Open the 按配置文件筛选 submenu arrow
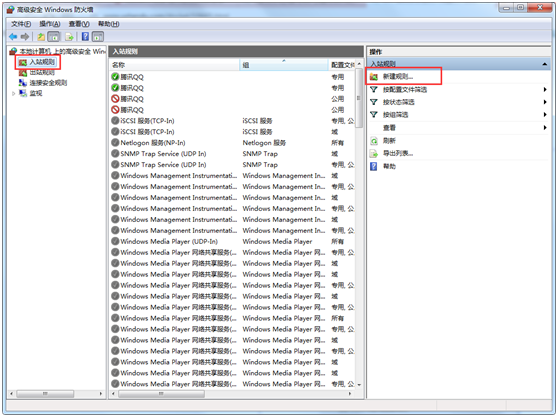This screenshot has height=417, width=558. (x=545, y=90)
